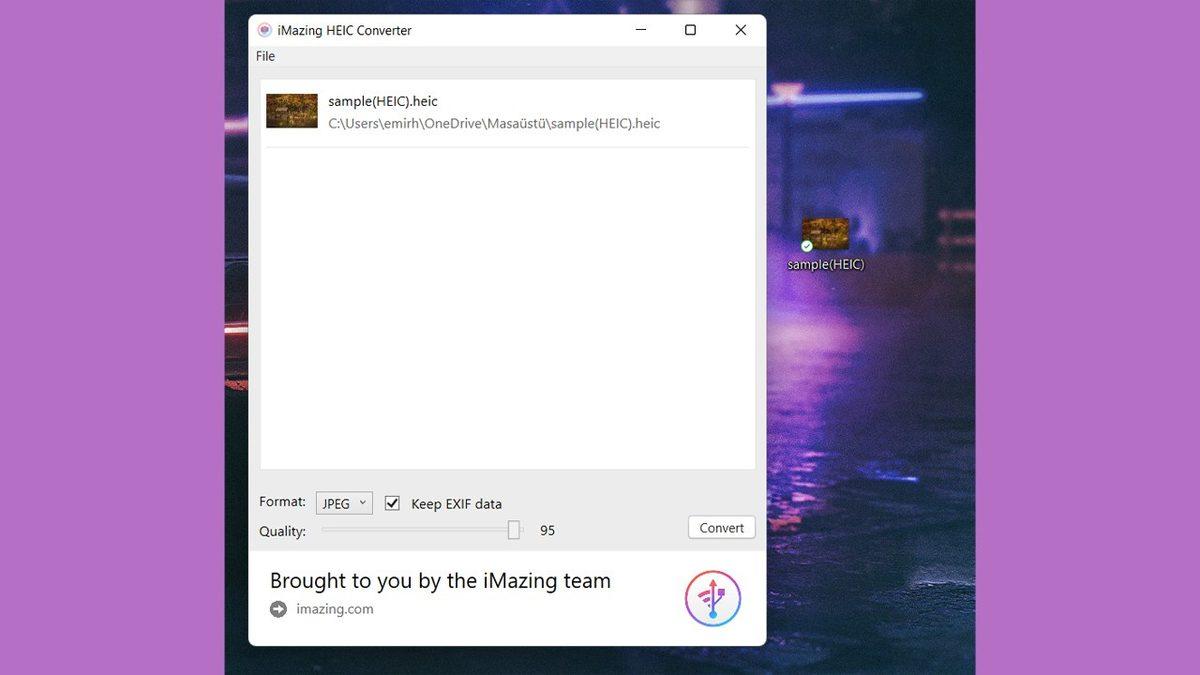Open the File menu

(x=265, y=56)
